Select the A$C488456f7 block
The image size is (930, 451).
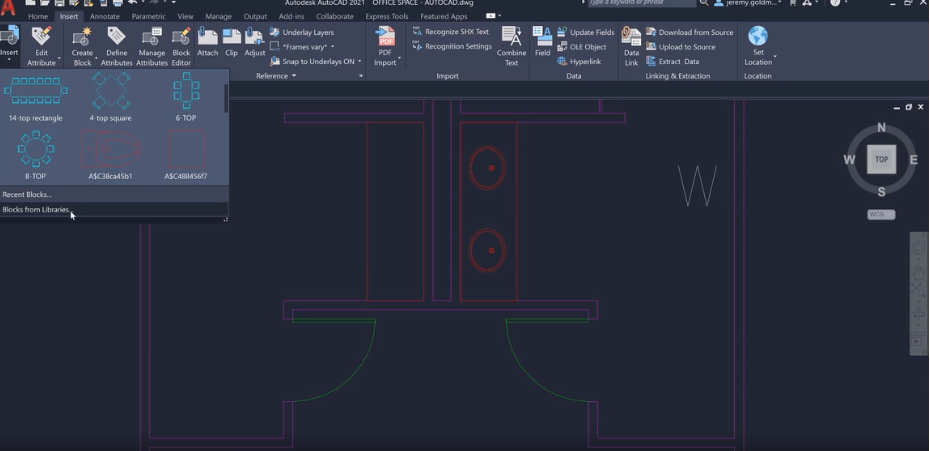(186, 155)
